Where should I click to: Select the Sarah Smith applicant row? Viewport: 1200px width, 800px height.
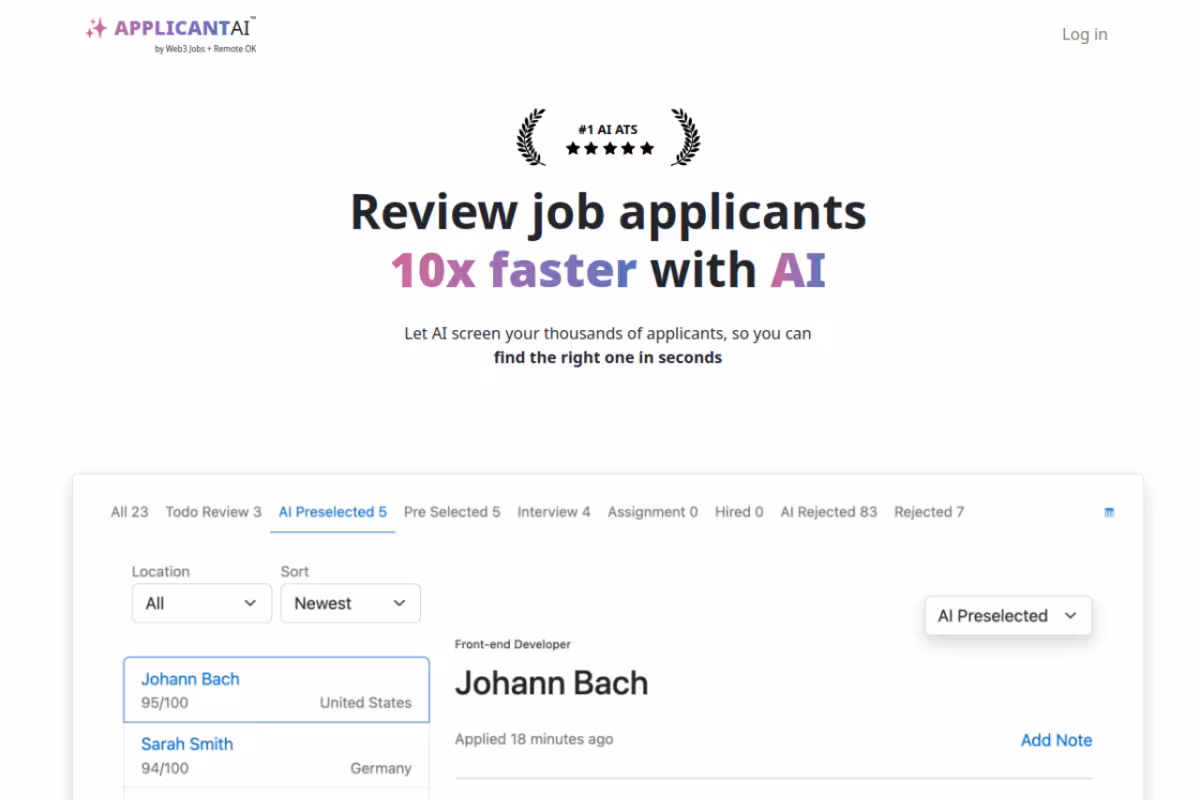277,756
